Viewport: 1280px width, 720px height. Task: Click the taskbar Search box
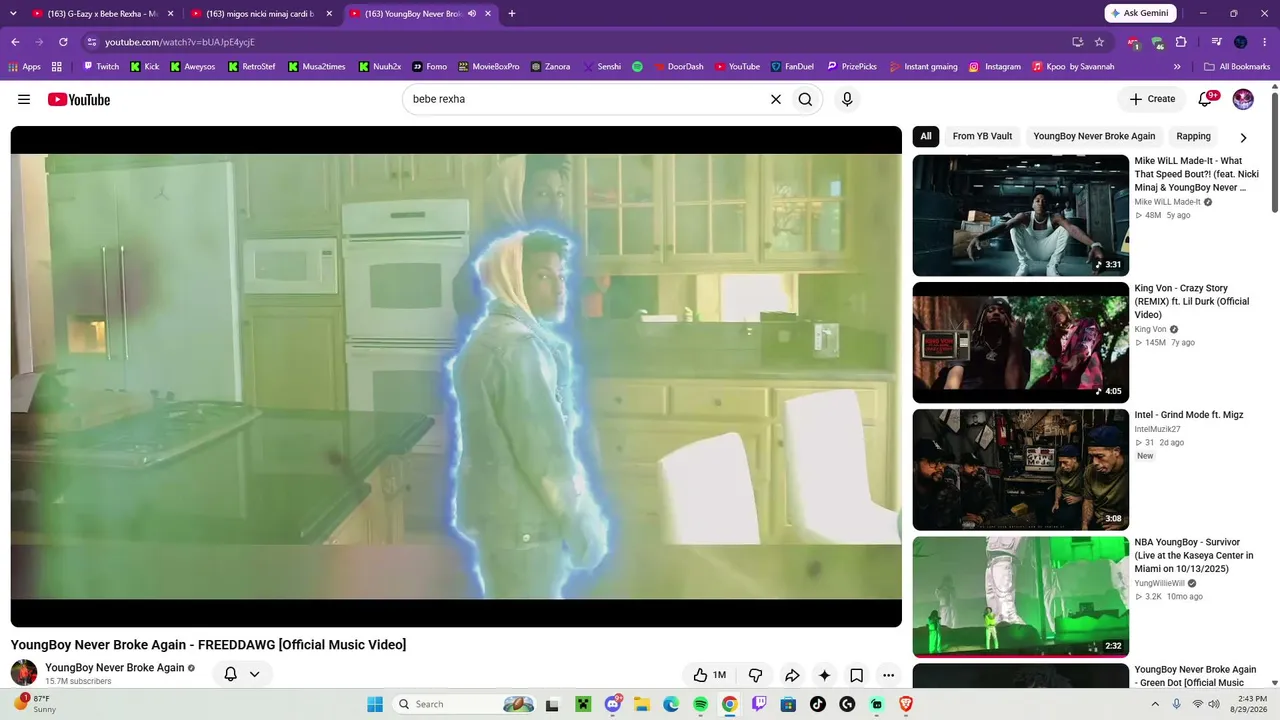pos(465,704)
